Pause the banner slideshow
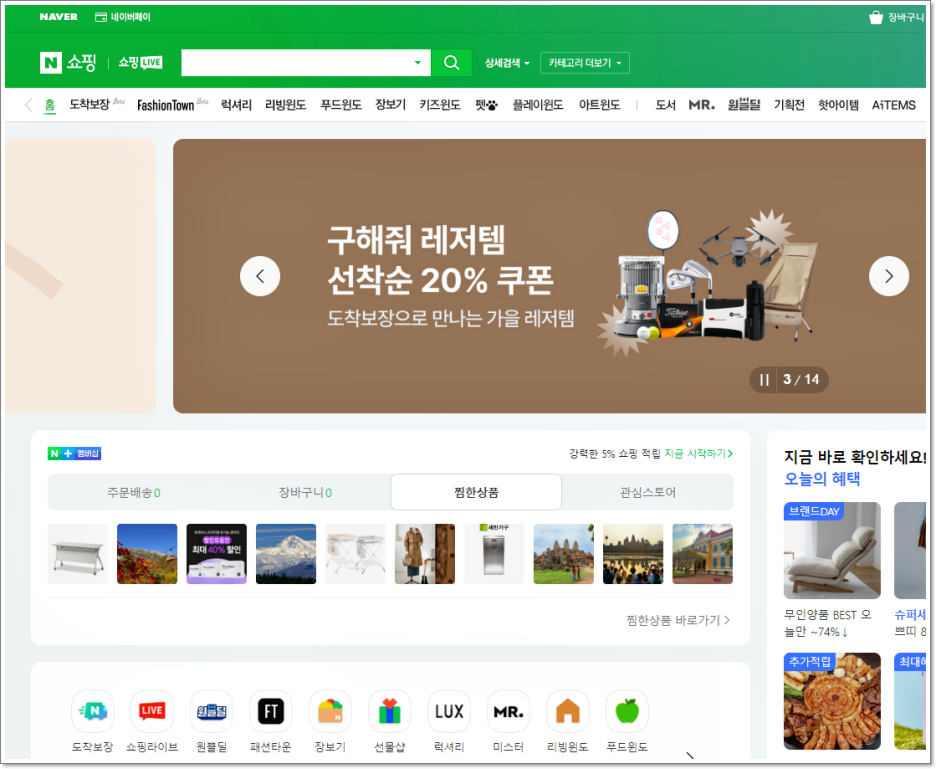Viewport: 936px width, 769px height. [x=763, y=379]
